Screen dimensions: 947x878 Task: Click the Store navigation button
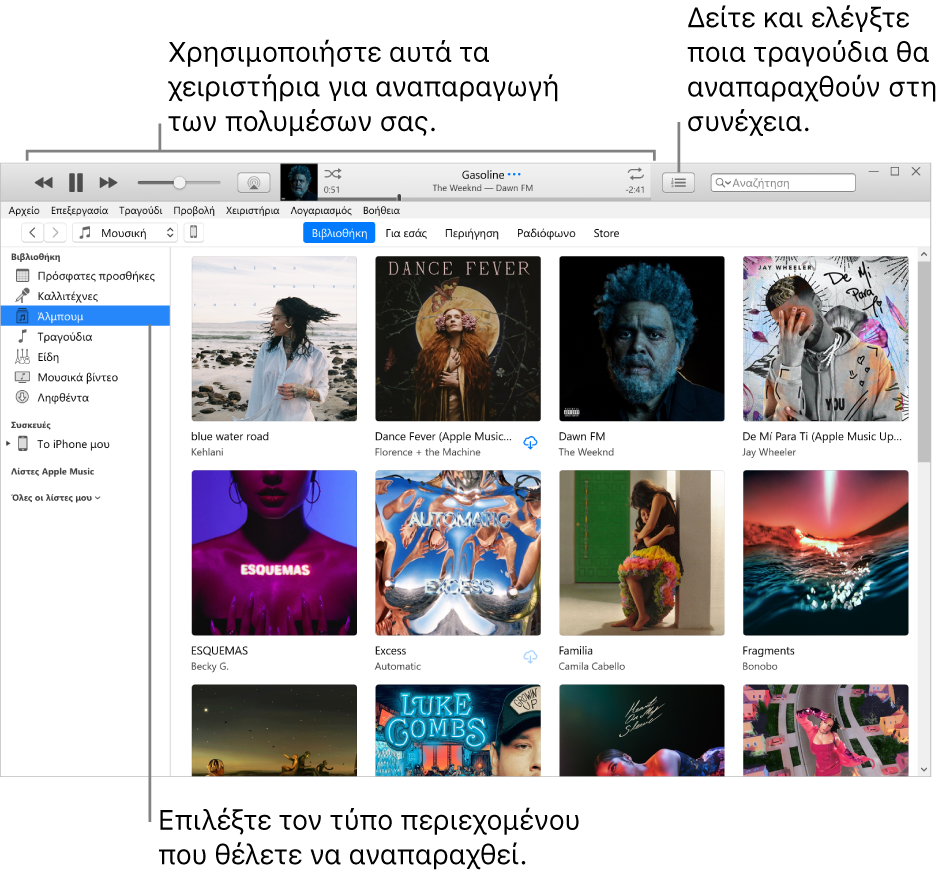(x=606, y=232)
